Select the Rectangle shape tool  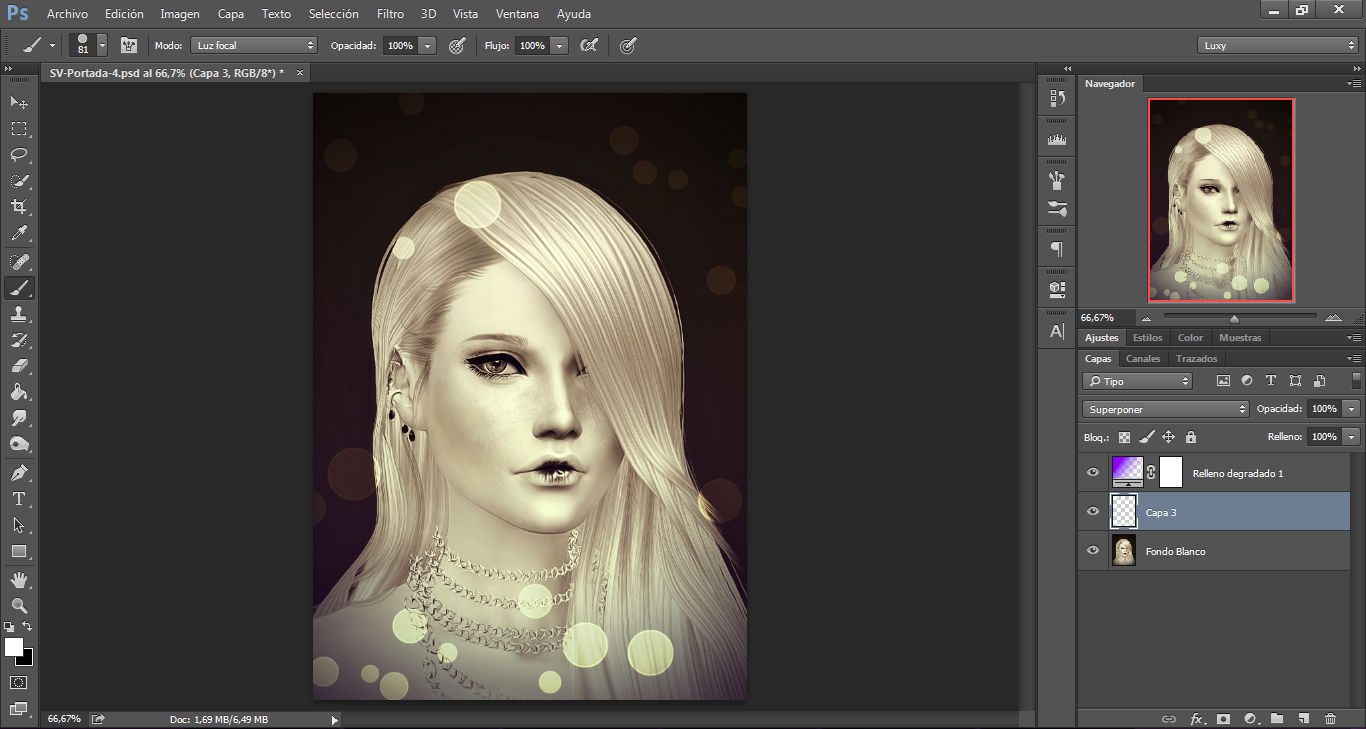19,551
